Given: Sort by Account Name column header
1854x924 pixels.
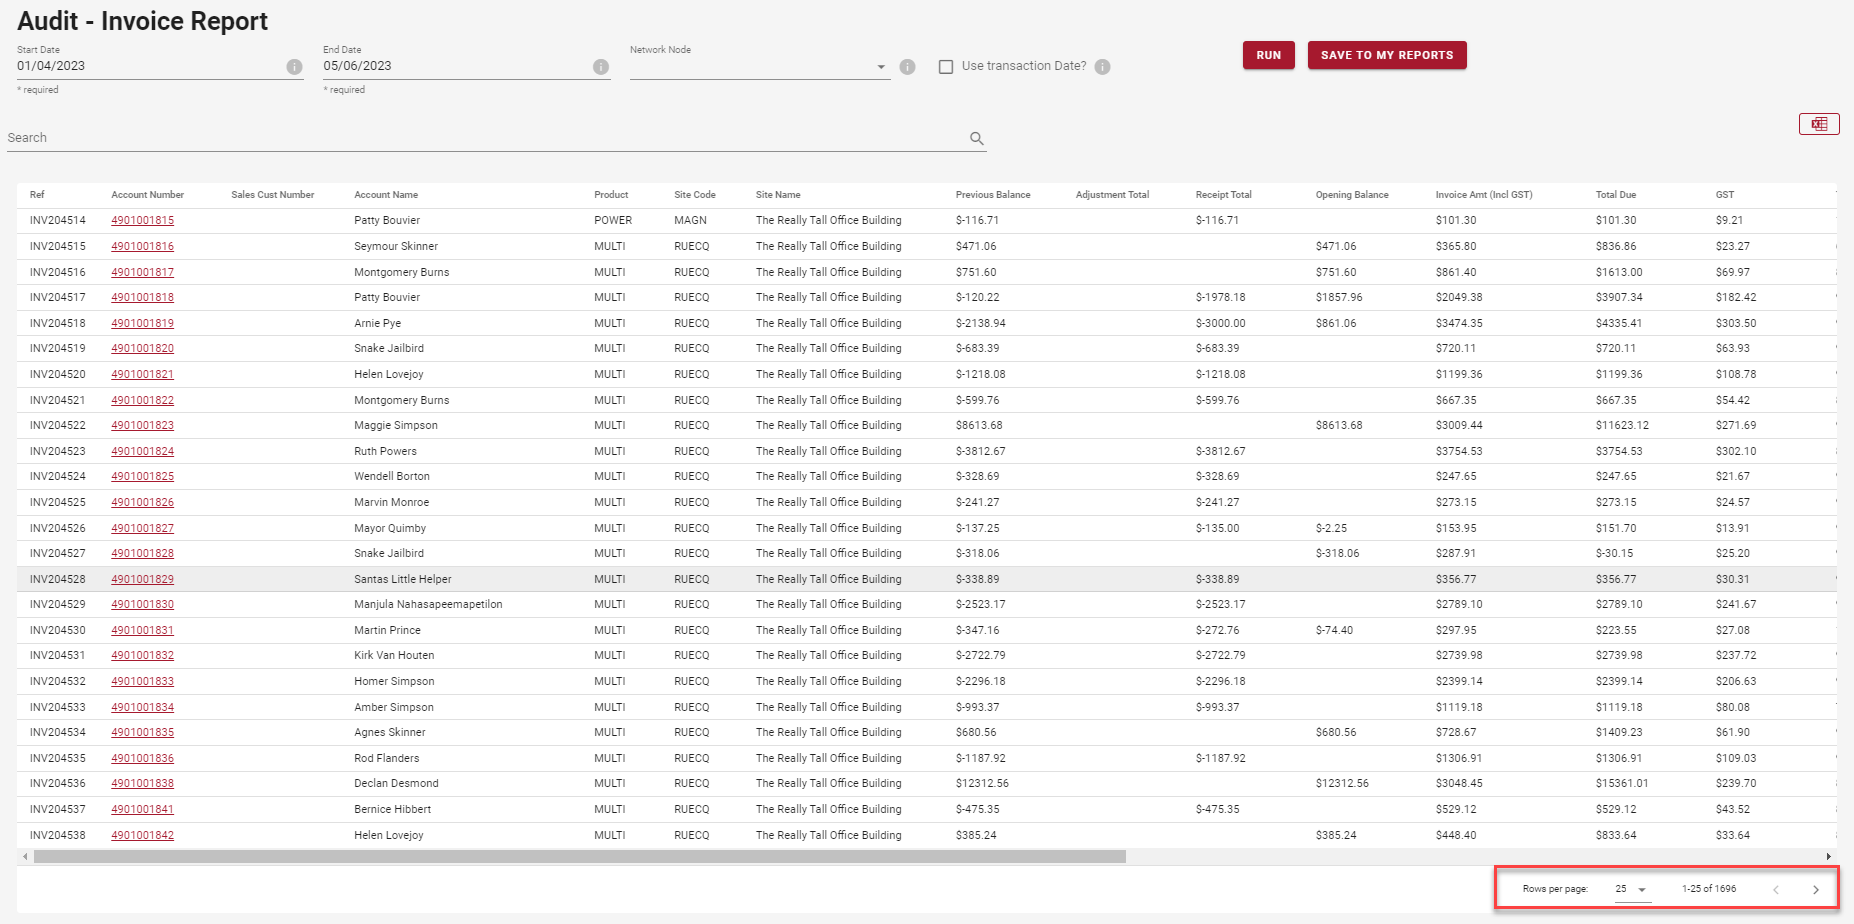Looking at the screenshot, I should tap(386, 195).
